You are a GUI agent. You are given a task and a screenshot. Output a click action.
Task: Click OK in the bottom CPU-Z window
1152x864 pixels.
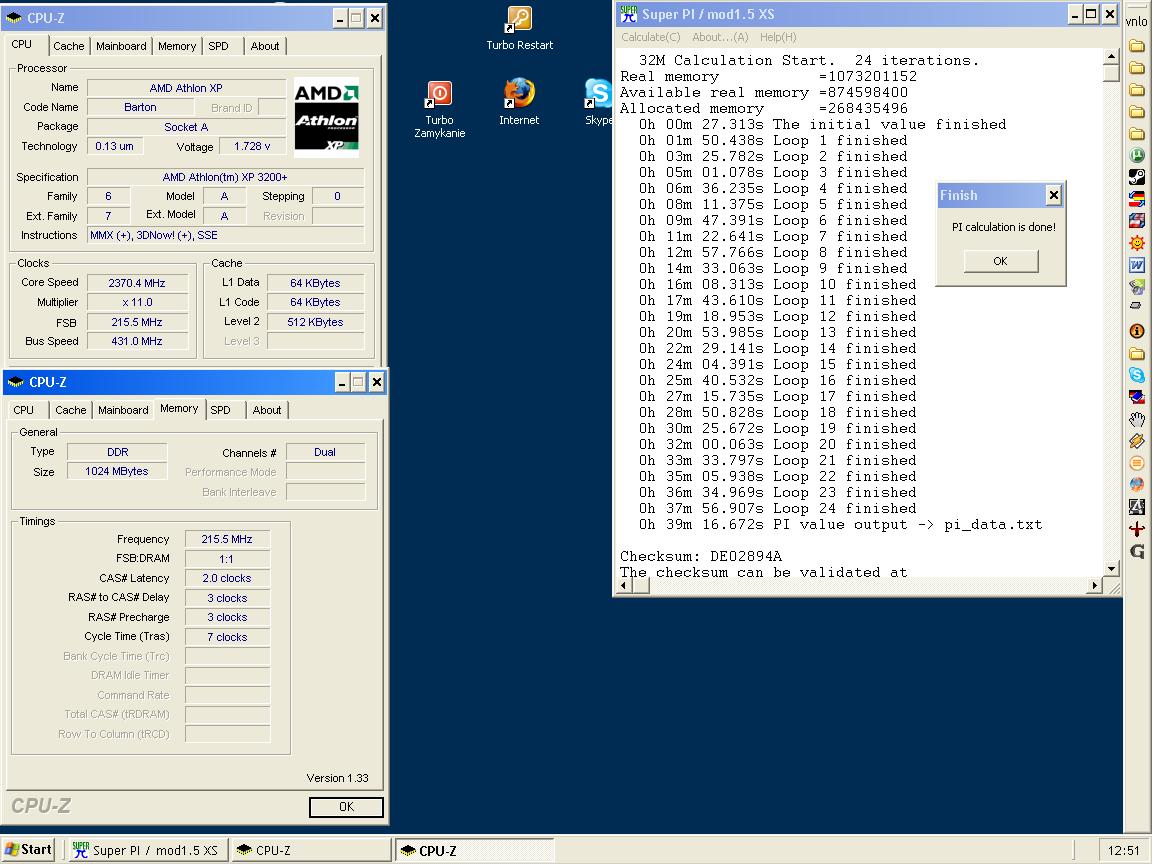346,807
